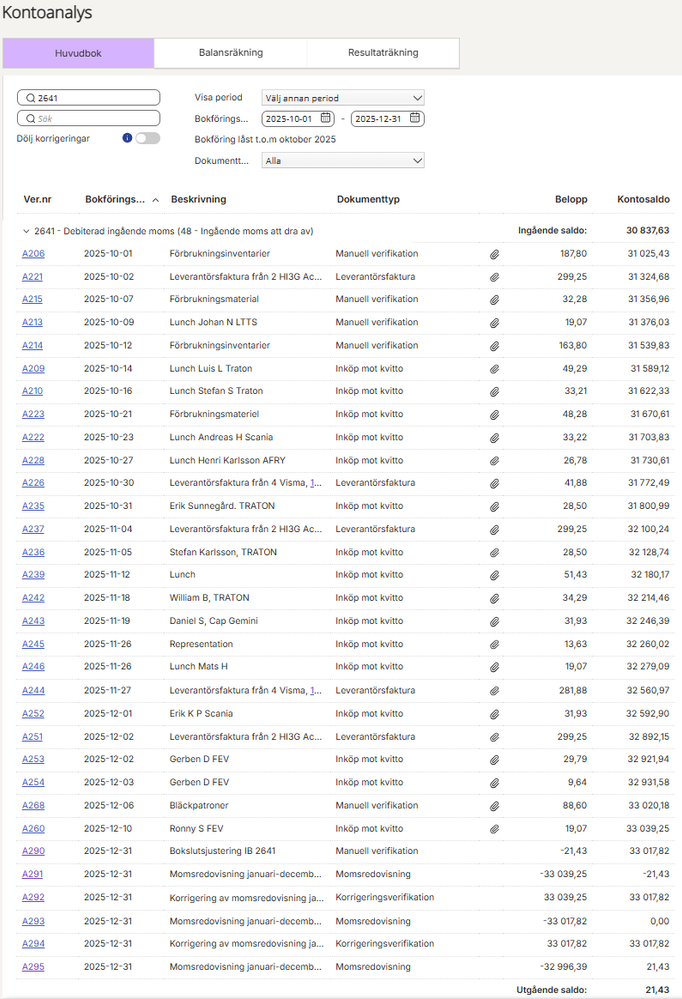Viewport: 682px width, 999px height.
Task: Switch to the Balansräkning tab
Action: pos(231,53)
